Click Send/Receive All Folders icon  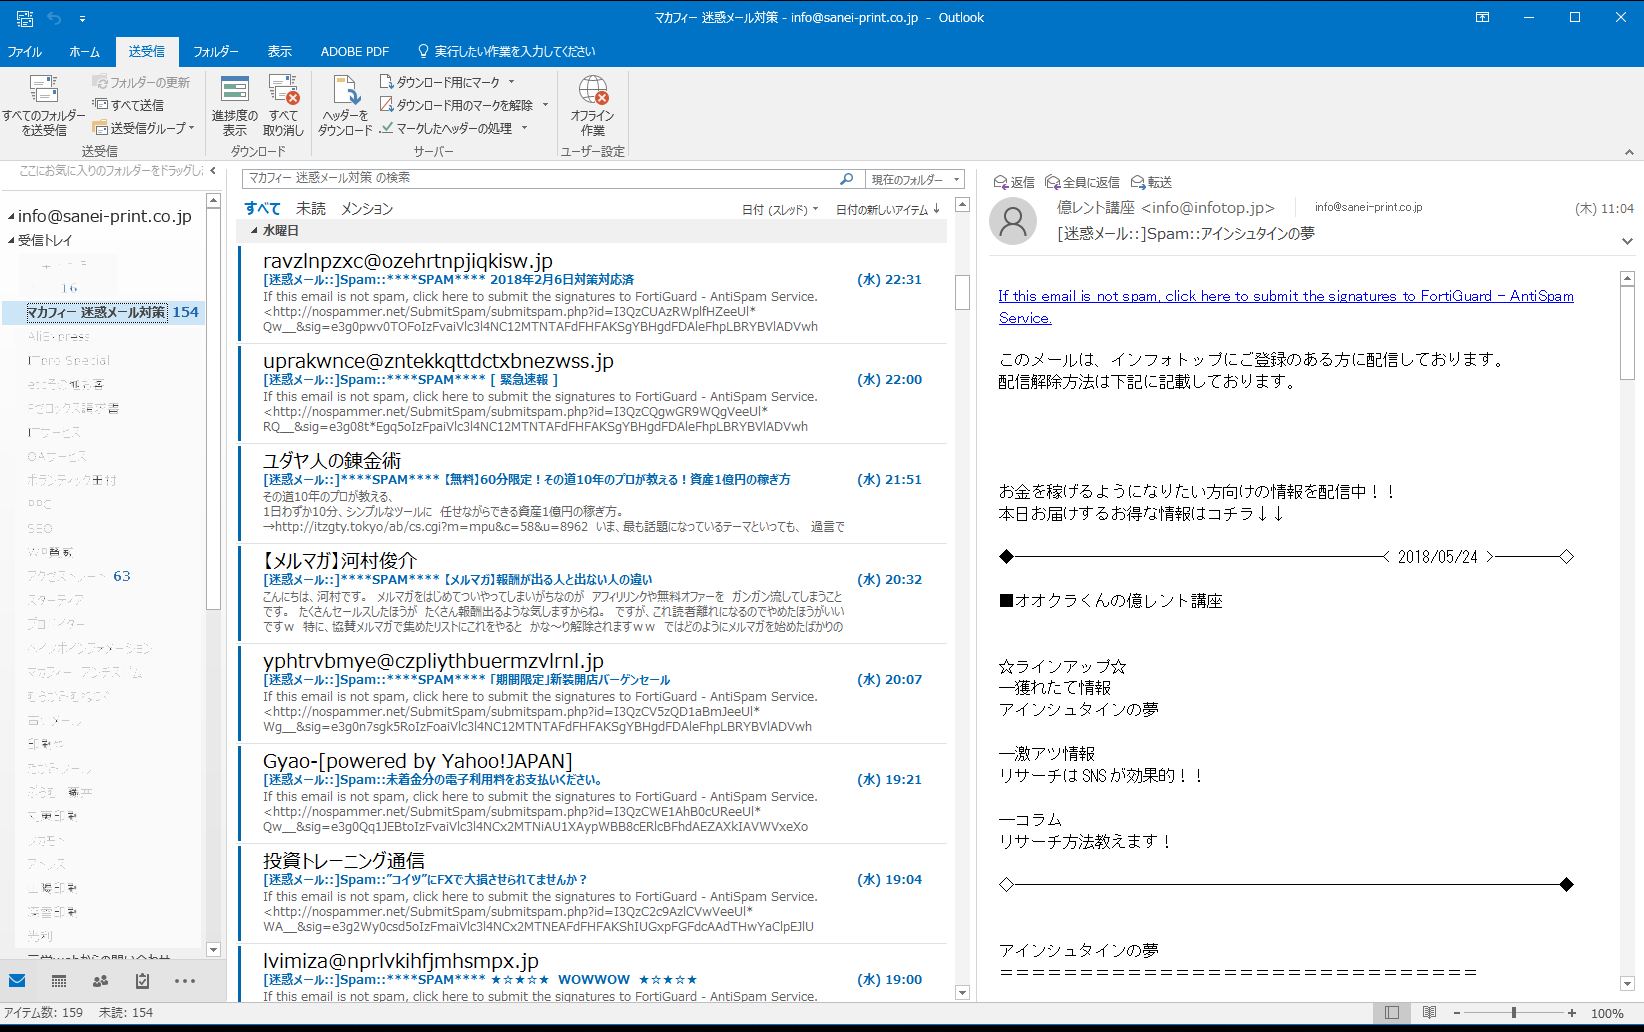tap(44, 104)
